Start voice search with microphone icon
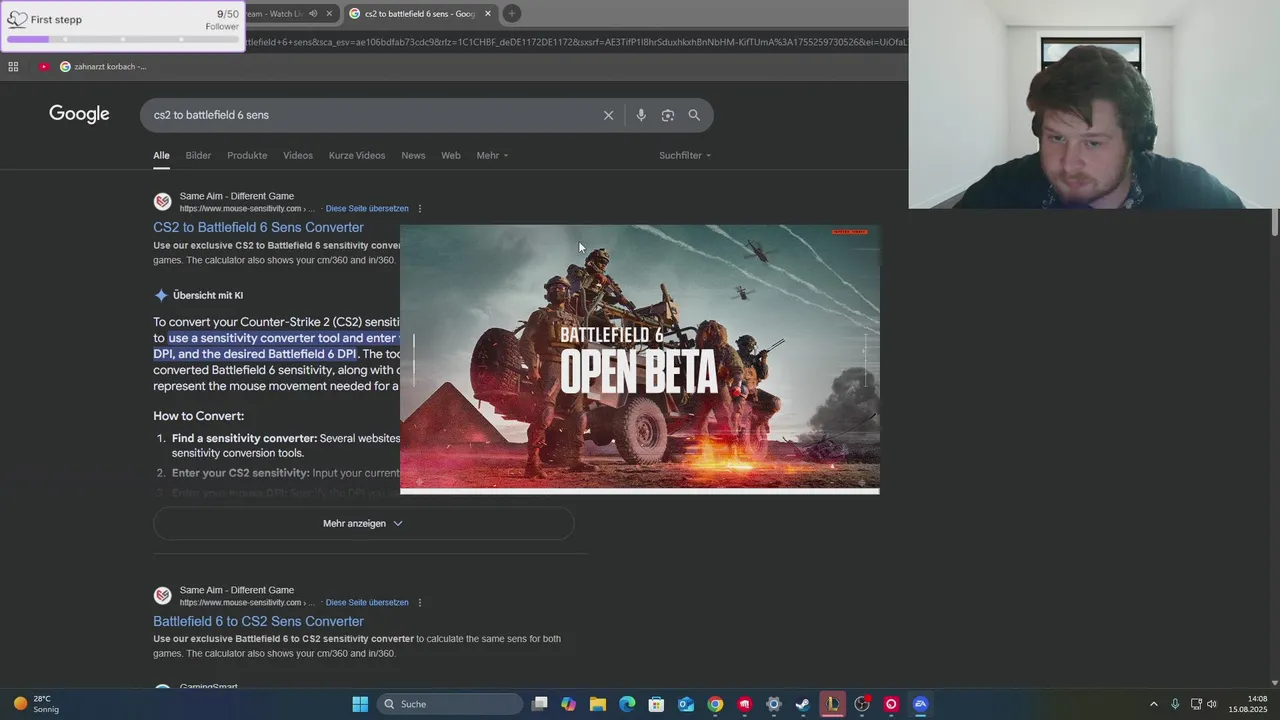 [641, 115]
